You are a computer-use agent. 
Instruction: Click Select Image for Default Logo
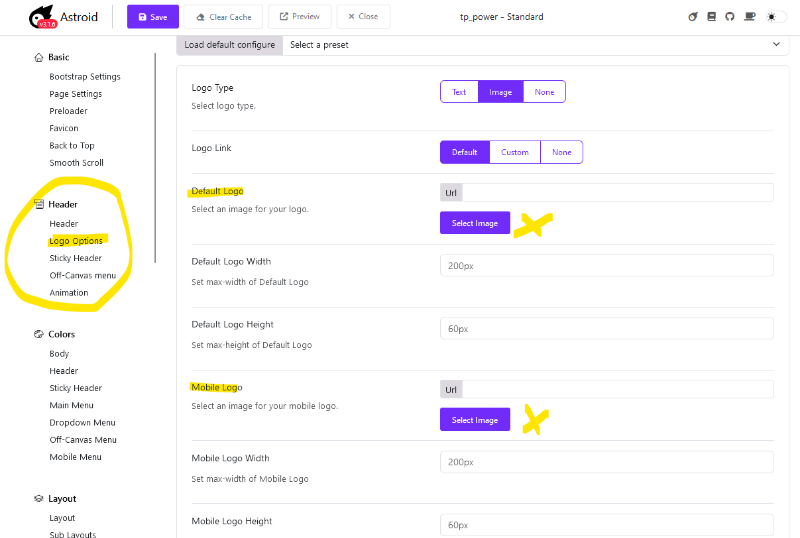point(475,223)
